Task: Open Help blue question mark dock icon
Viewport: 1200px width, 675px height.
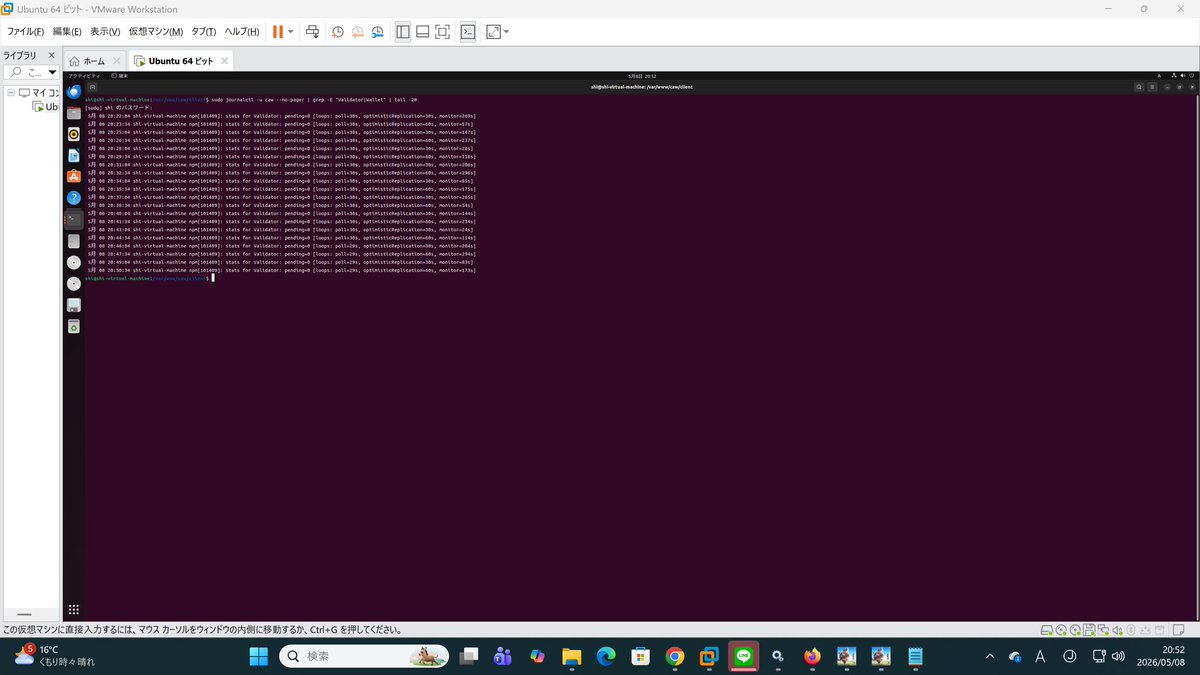Action: [74, 198]
